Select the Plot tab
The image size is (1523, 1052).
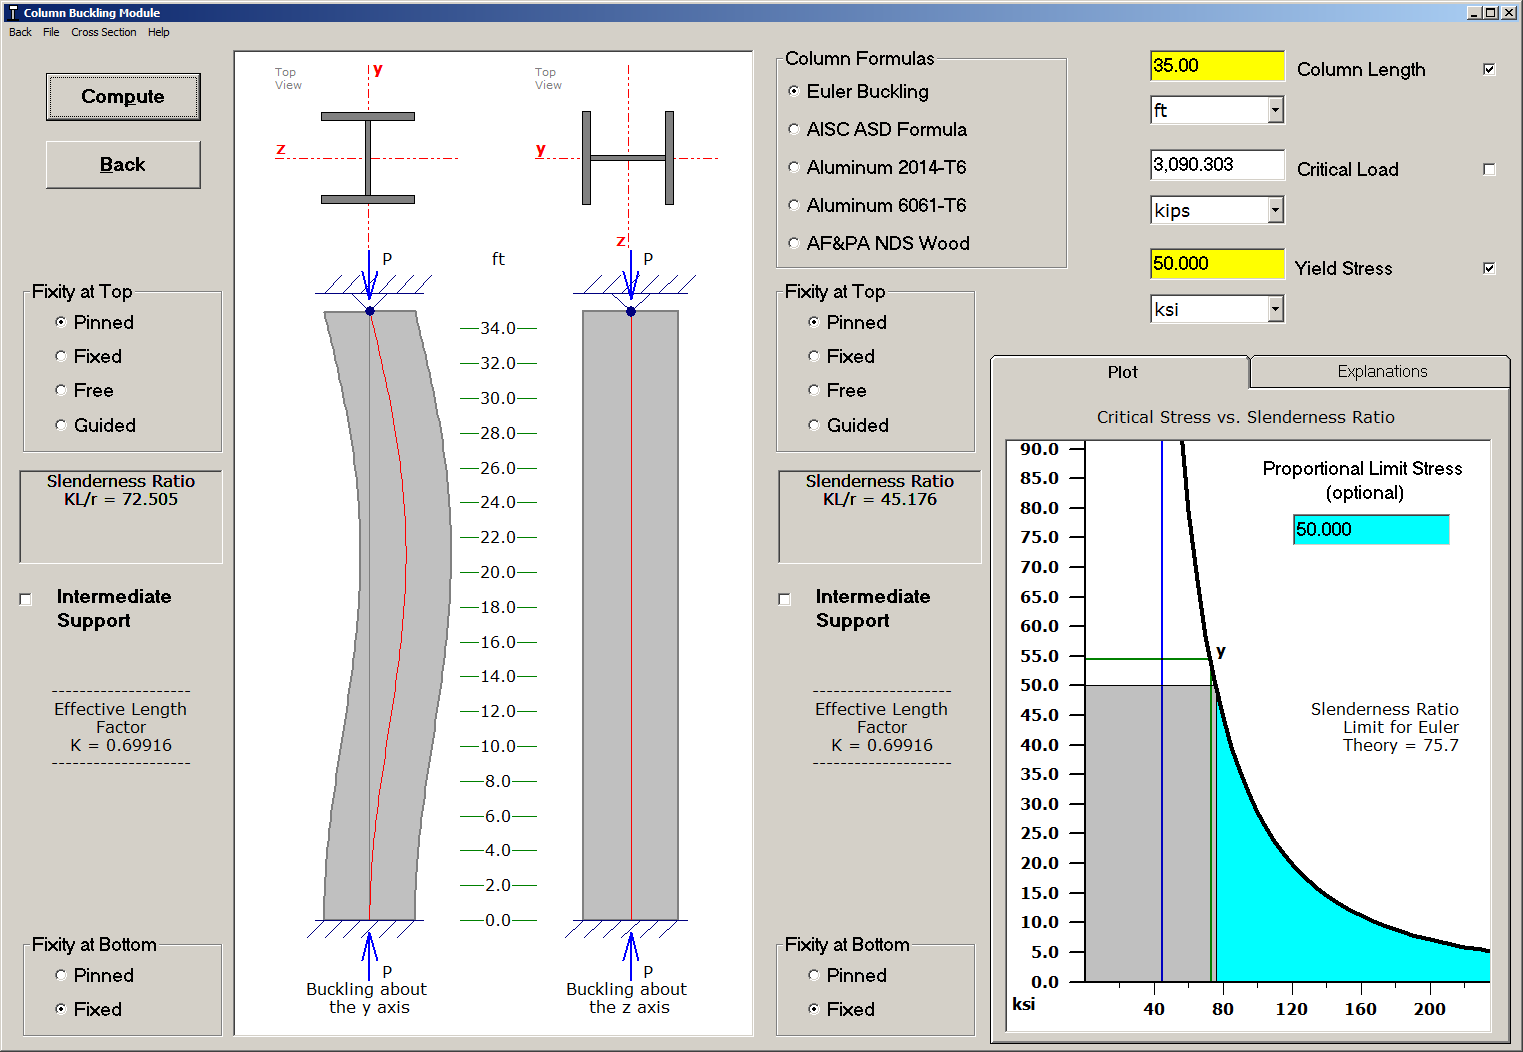click(1122, 371)
